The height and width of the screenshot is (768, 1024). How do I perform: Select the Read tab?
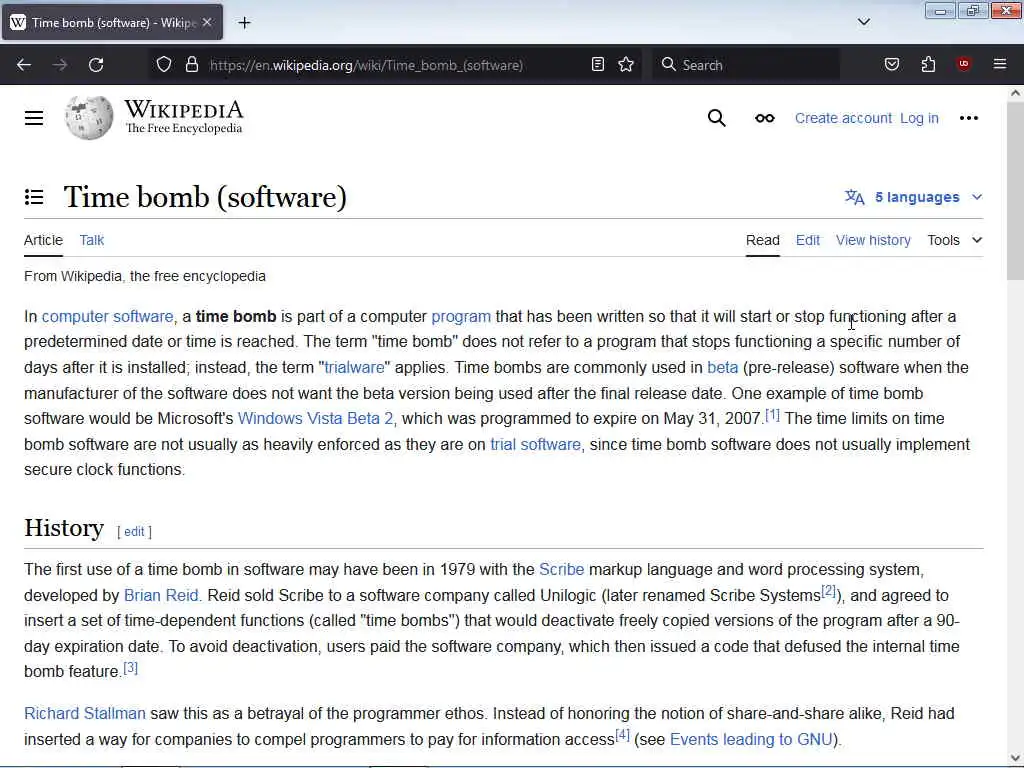point(763,240)
